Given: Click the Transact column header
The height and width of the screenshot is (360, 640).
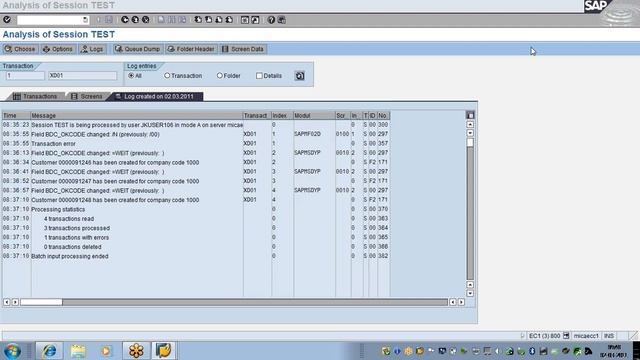Looking at the screenshot, I should (x=257, y=116).
